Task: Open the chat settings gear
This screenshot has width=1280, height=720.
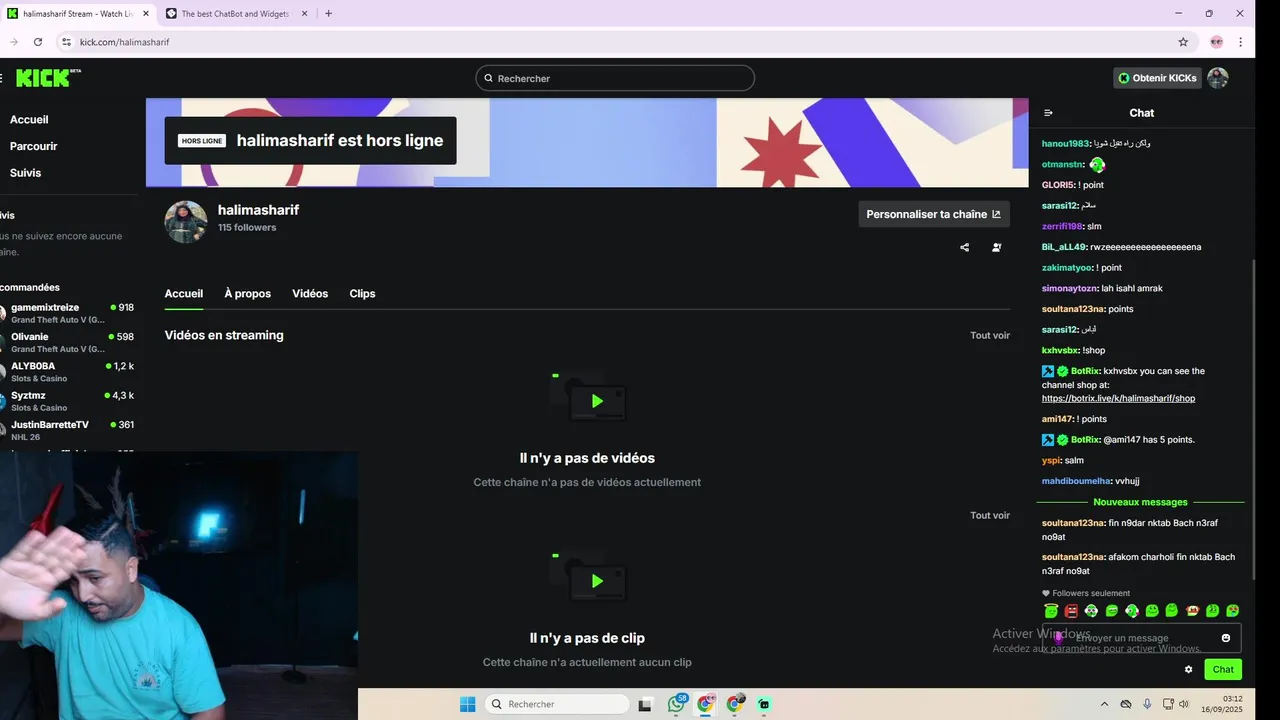Action: tap(1188, 669)
